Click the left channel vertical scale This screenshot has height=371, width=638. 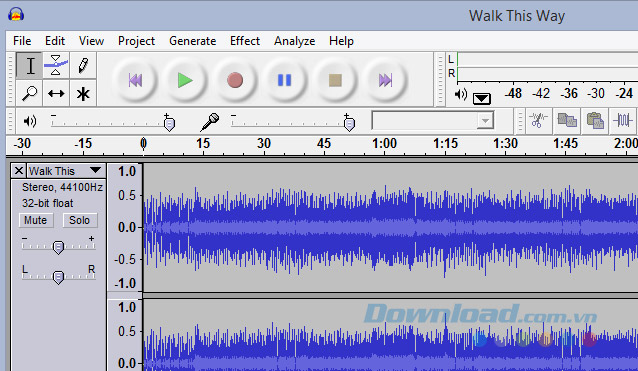pyautogui.click(x=125, y=228)
